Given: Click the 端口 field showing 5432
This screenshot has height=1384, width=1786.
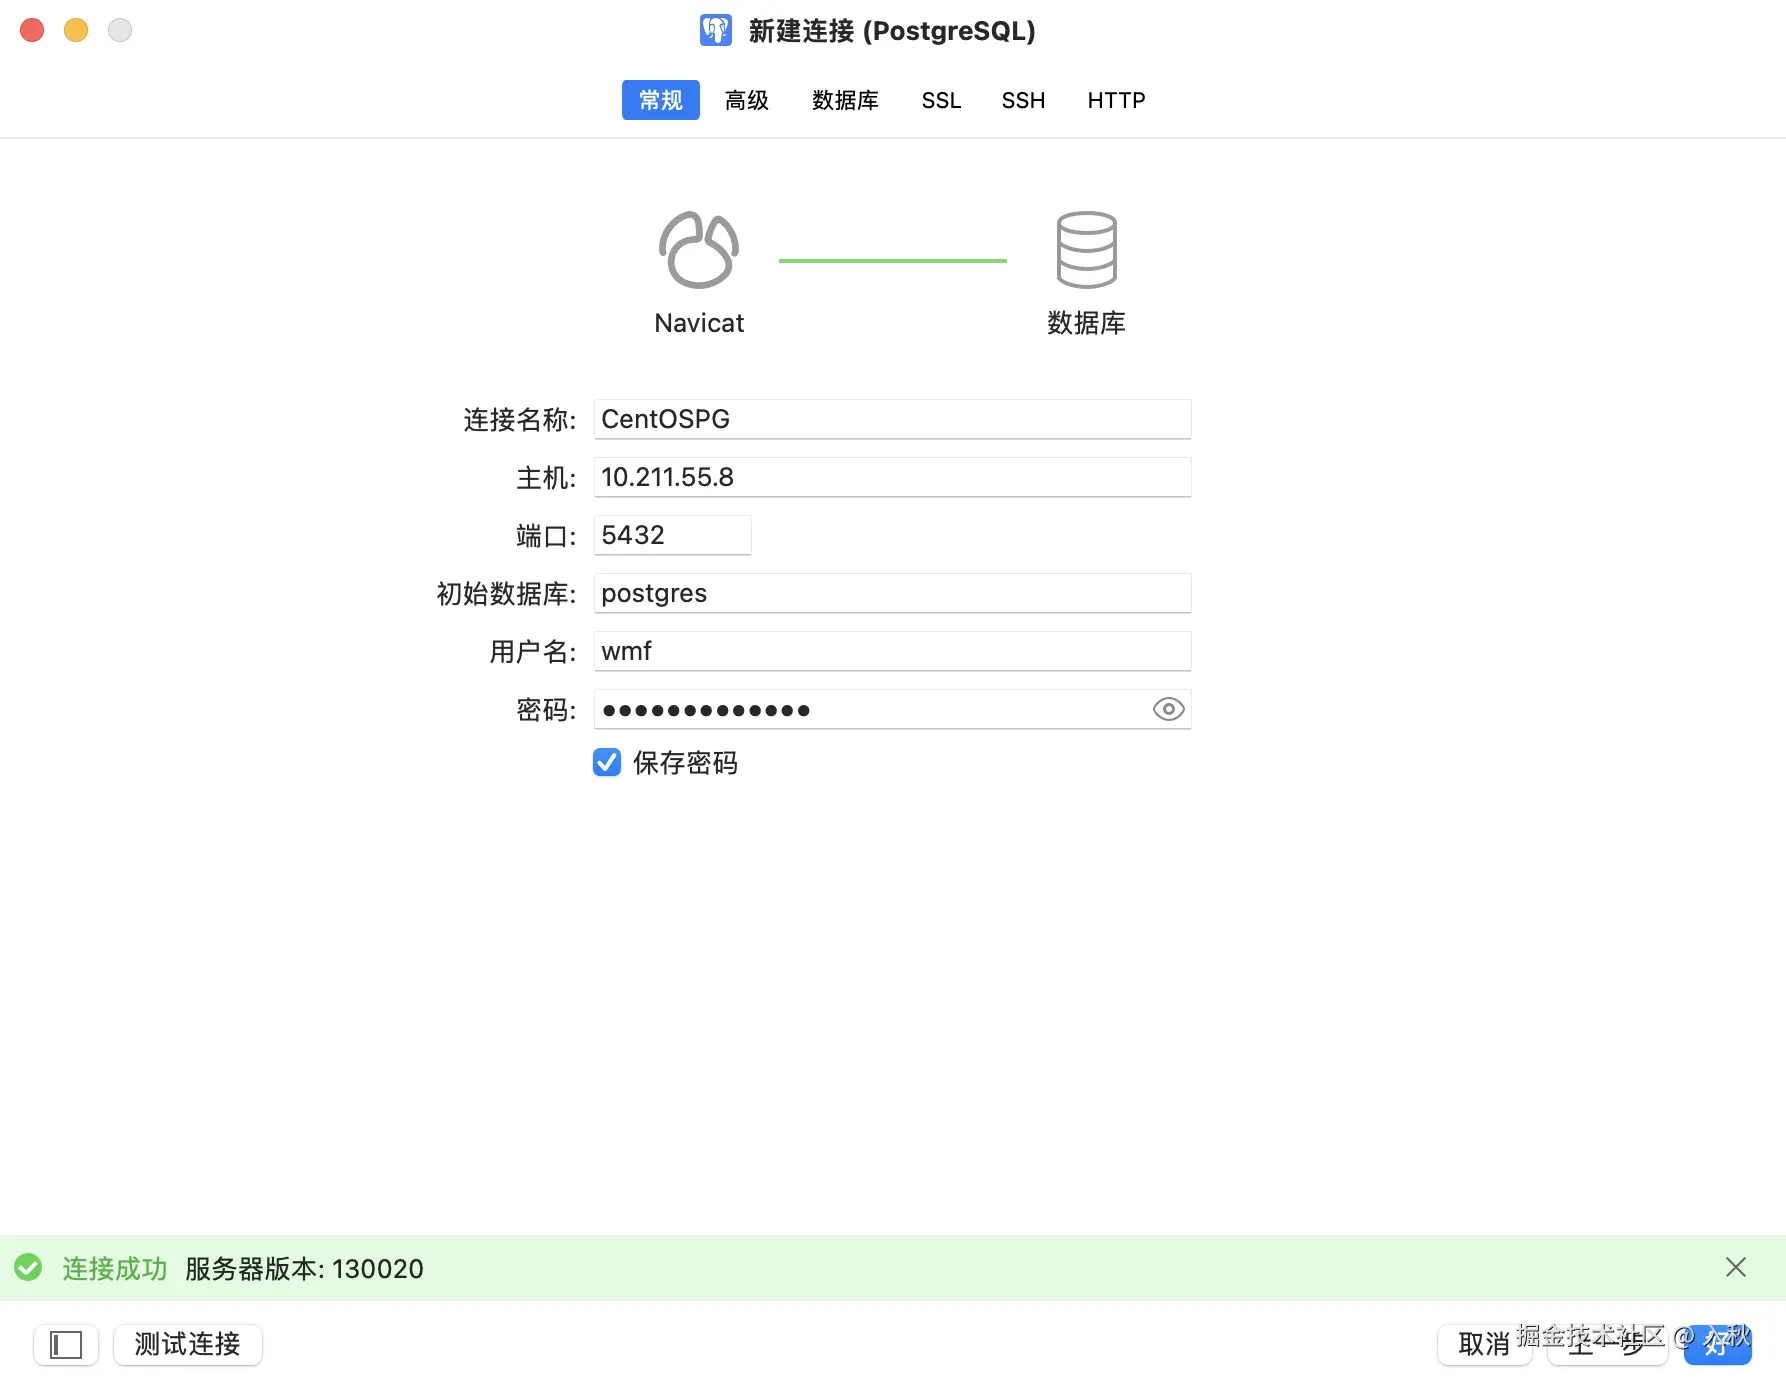Looking at the screenshot, I should click(672, 535).
